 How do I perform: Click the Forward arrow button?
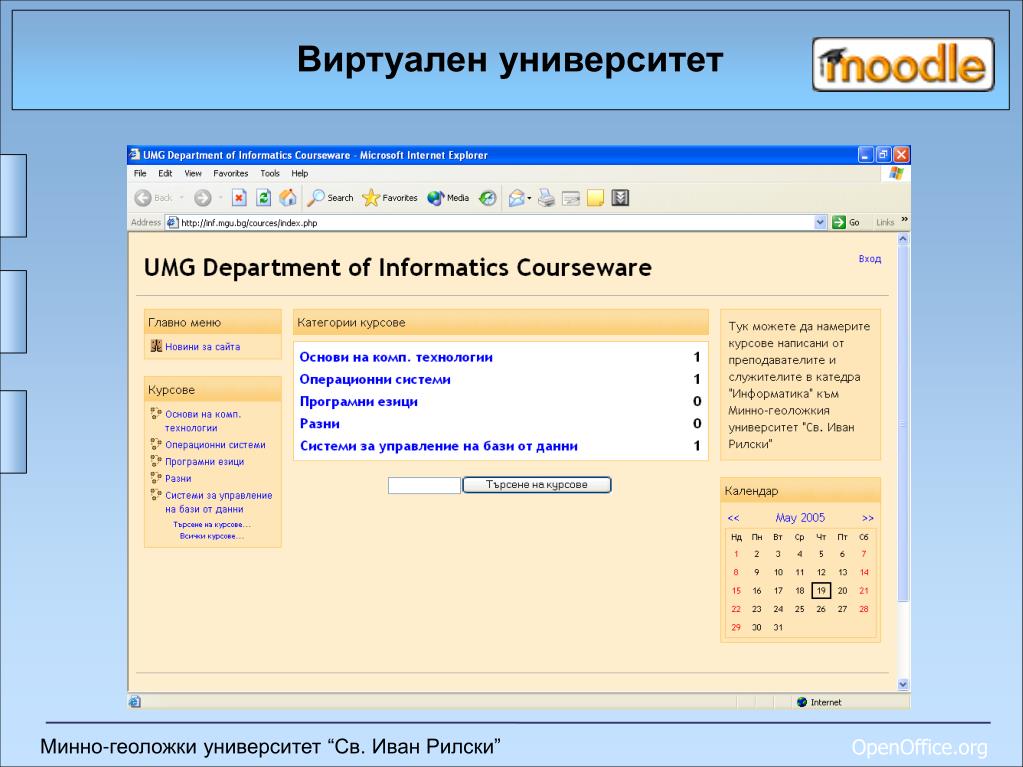[x=202, y=198]
